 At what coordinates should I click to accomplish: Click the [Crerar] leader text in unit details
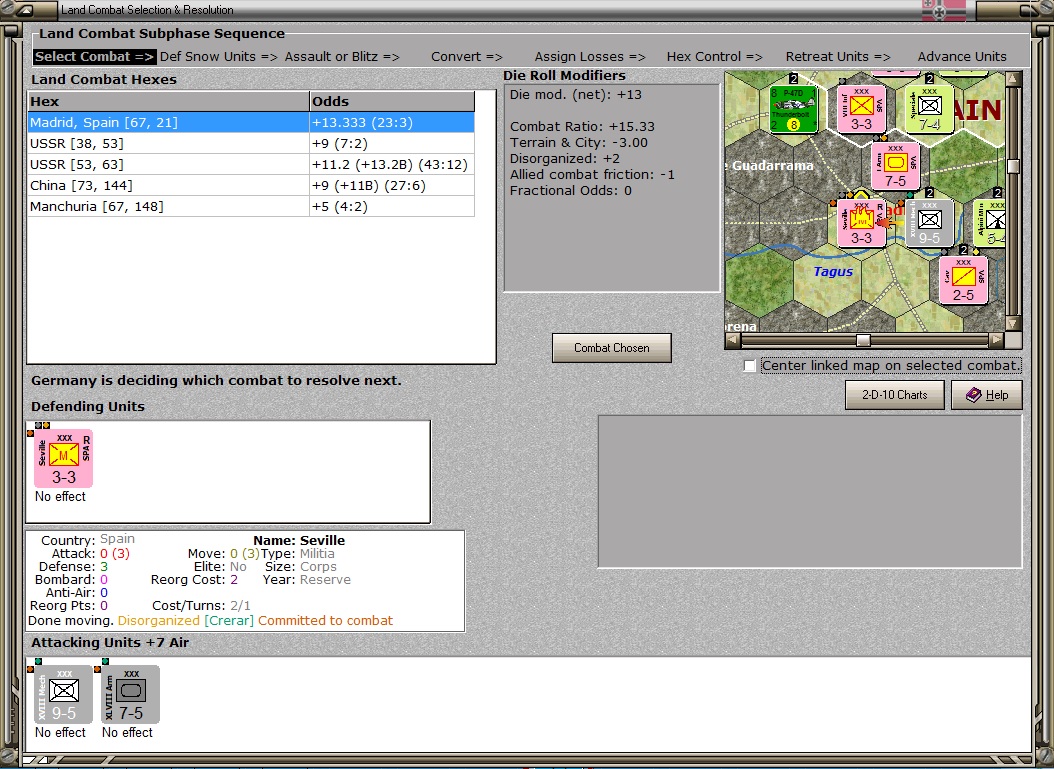(229, 620)
